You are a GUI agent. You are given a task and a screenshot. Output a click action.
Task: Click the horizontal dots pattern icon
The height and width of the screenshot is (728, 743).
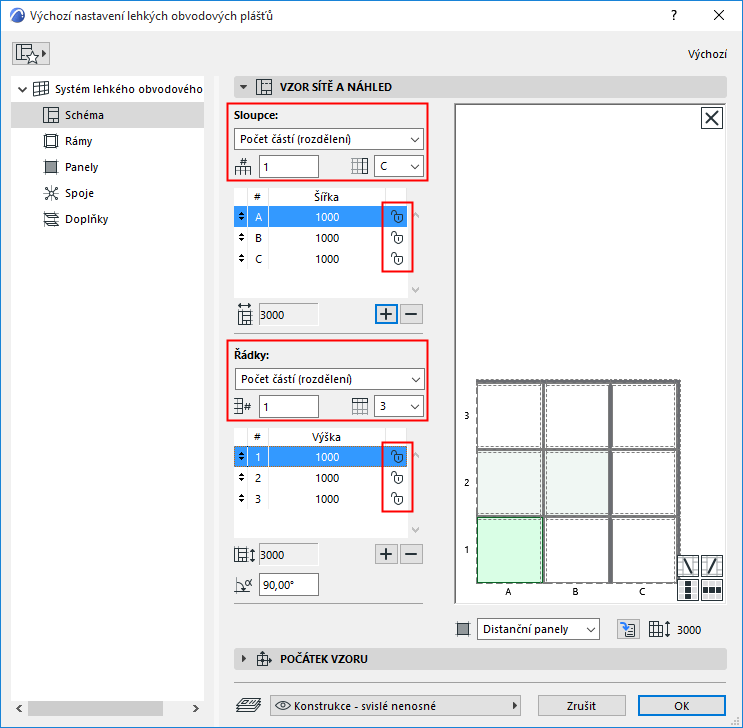click(x=712, y=590)
